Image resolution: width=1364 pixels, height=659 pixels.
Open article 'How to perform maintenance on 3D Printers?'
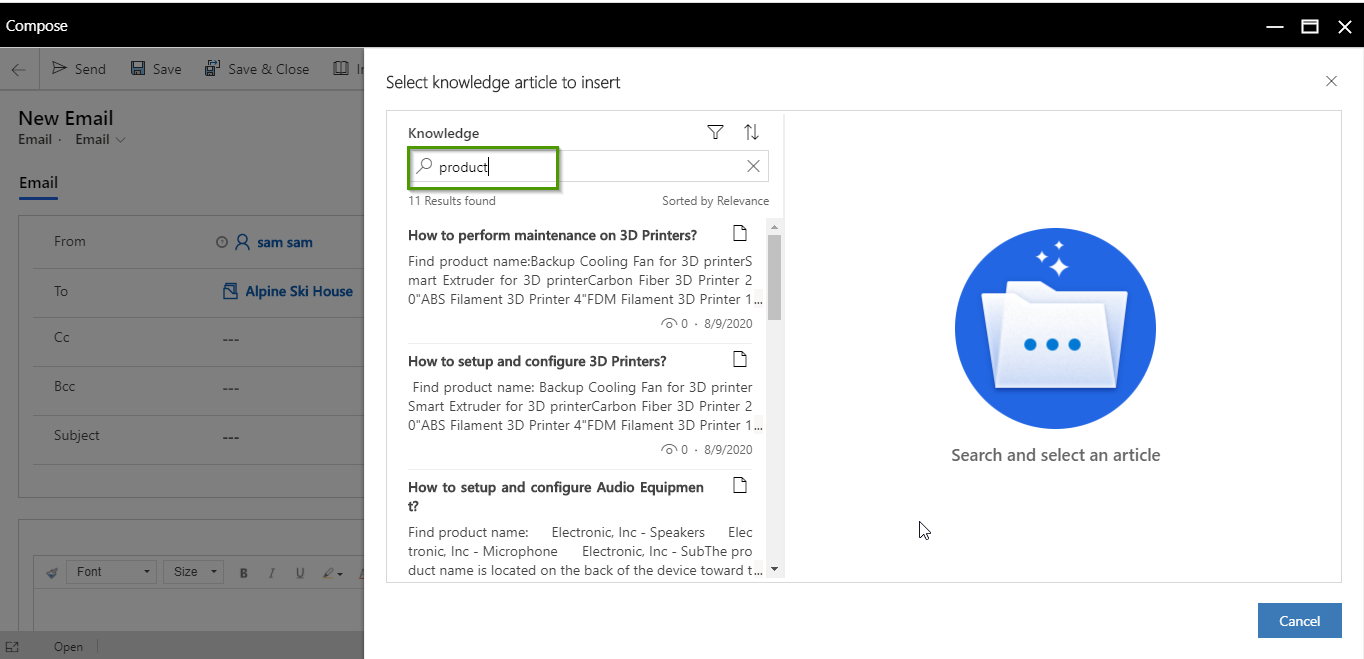coord(552,235)
